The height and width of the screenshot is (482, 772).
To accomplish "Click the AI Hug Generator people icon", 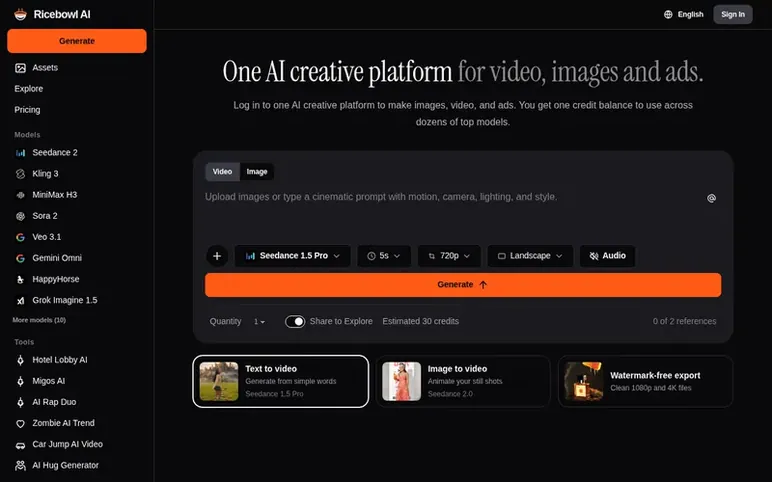I will tap(20, 466).
